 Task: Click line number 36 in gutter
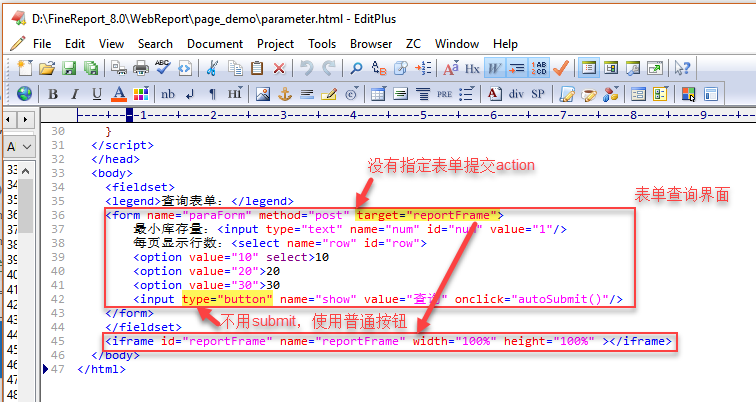coord(58,215)
